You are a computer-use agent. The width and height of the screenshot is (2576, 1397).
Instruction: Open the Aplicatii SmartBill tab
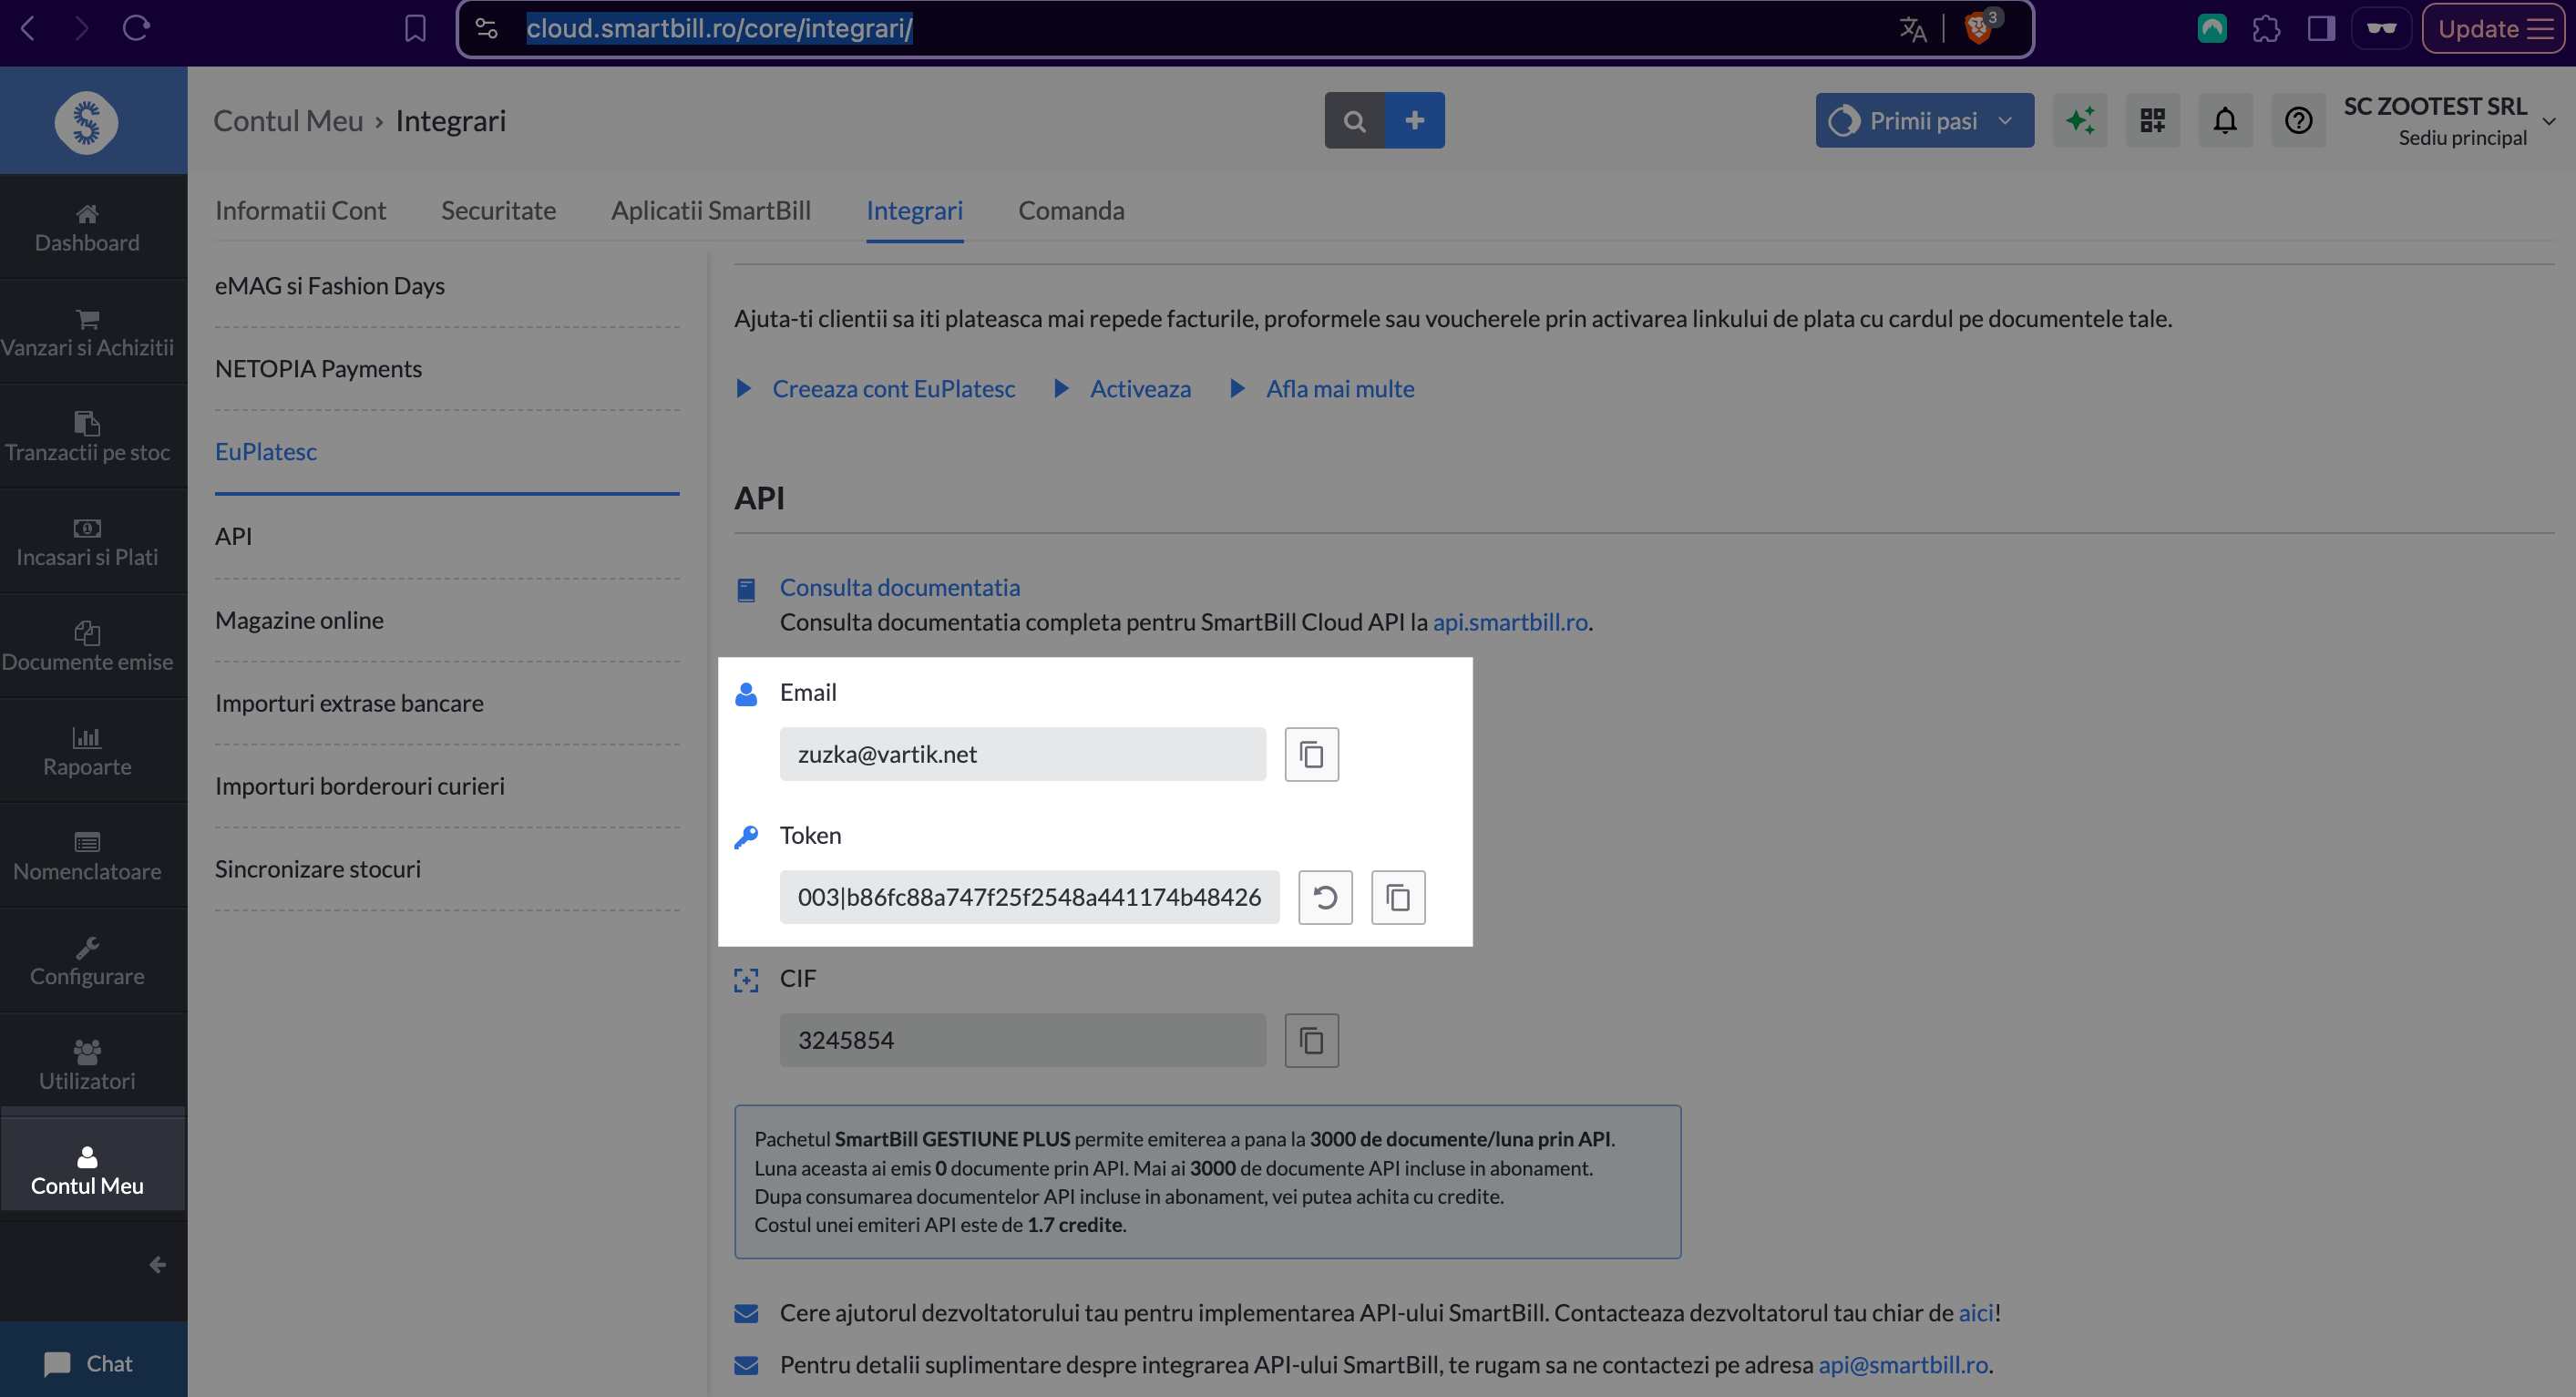click(x=710, y=210)
